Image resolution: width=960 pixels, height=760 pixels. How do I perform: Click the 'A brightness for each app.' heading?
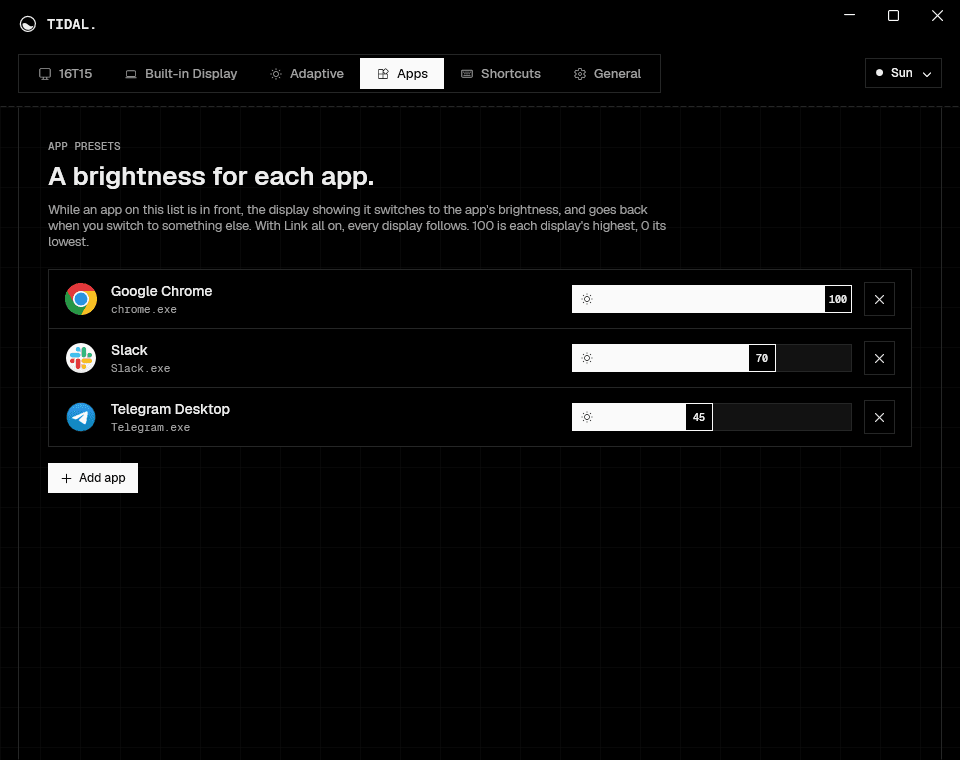(211, 176)
